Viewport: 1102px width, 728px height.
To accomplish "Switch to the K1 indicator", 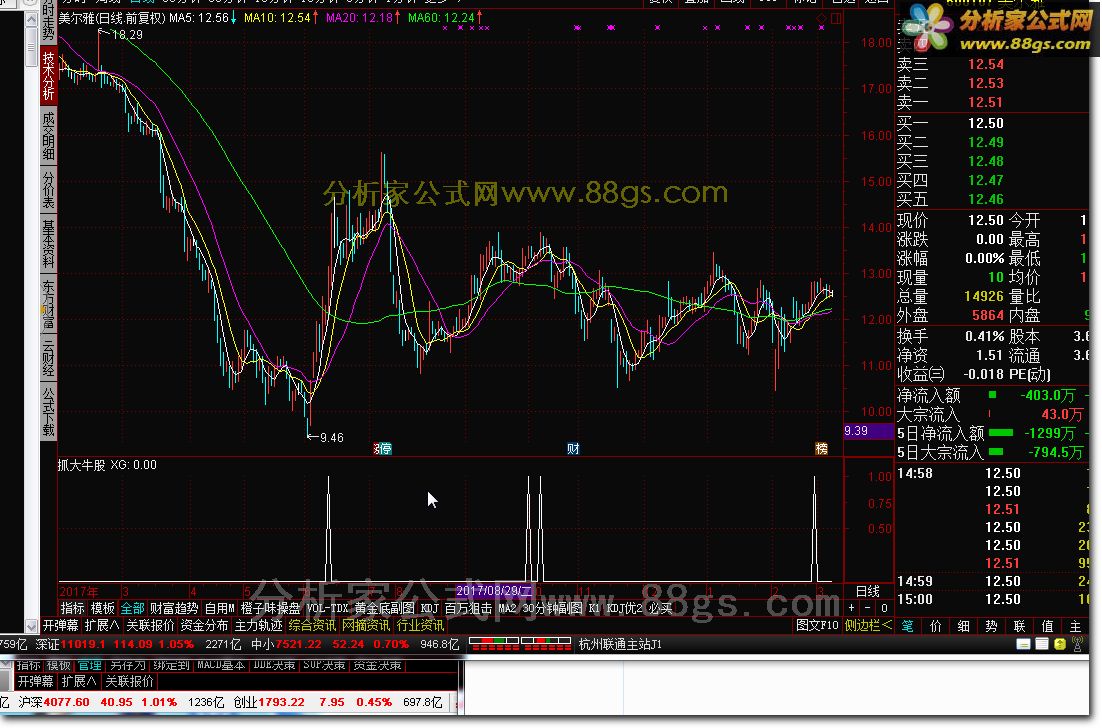I will coord(594,609).
